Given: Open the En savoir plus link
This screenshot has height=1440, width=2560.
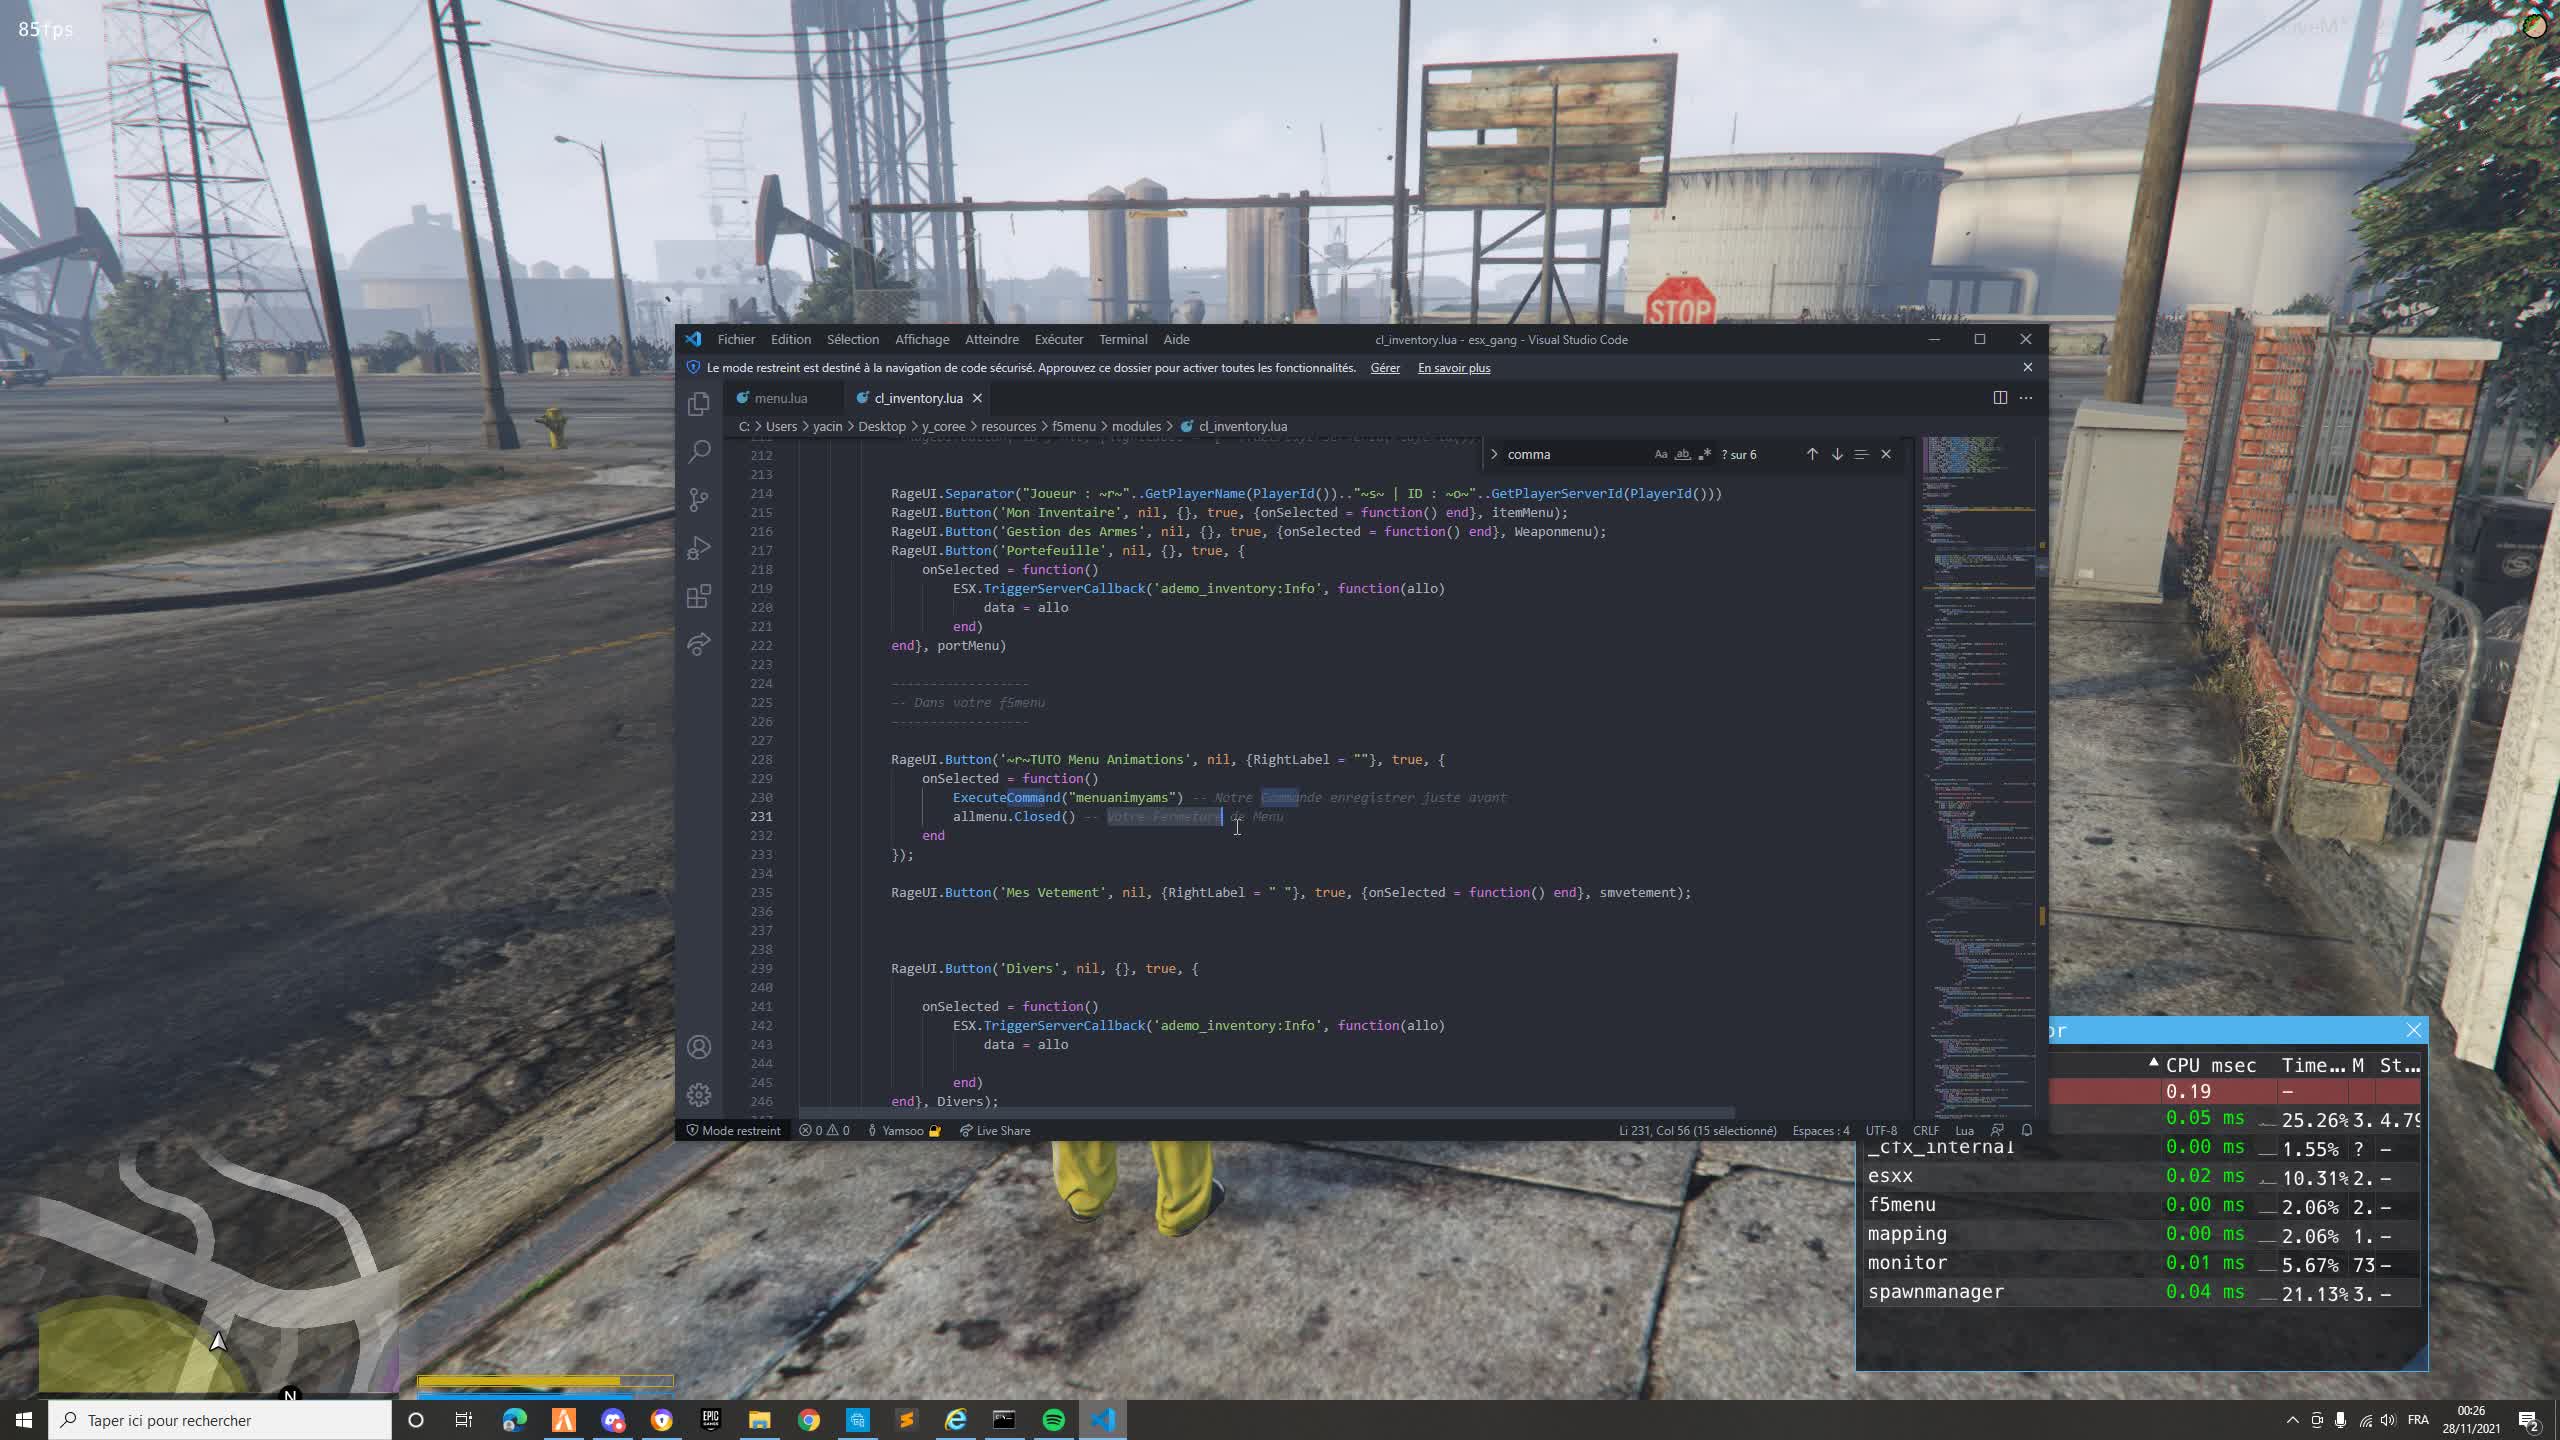Looking at the screenshot, I should click(x=1454, y=367).
